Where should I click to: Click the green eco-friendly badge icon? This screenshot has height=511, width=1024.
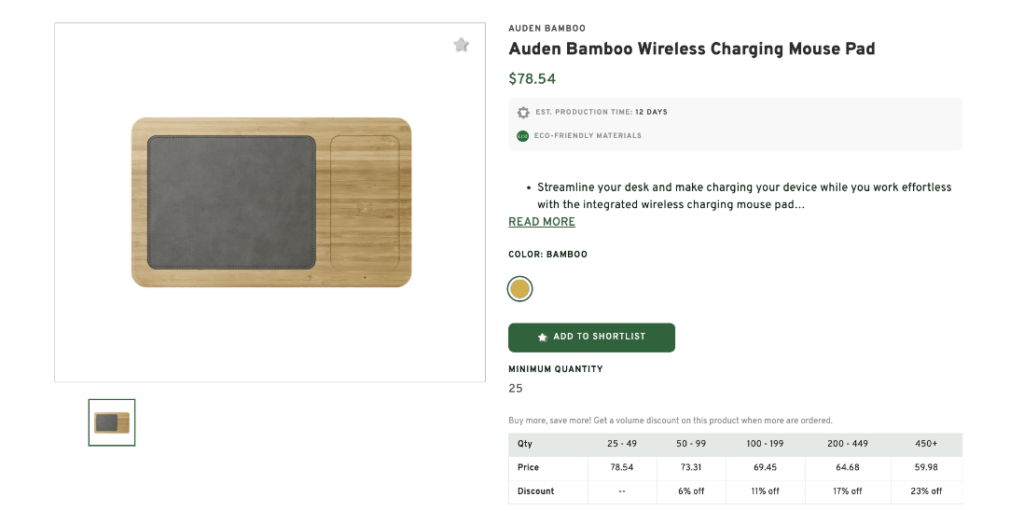tap(523, 136)
